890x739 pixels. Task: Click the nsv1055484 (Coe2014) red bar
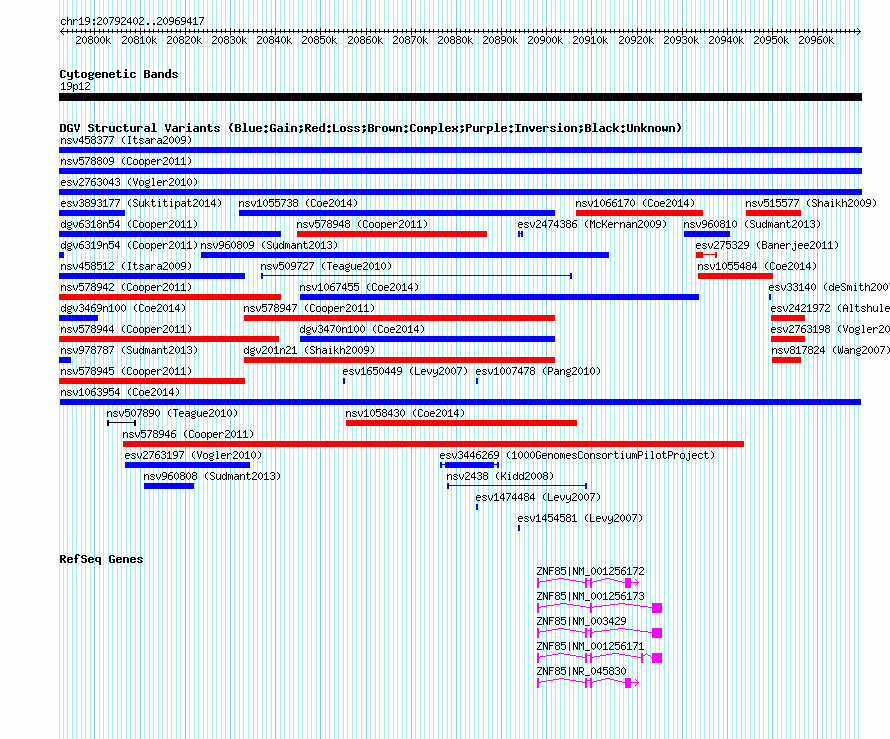pyautogui.click(x=735, y=276)
